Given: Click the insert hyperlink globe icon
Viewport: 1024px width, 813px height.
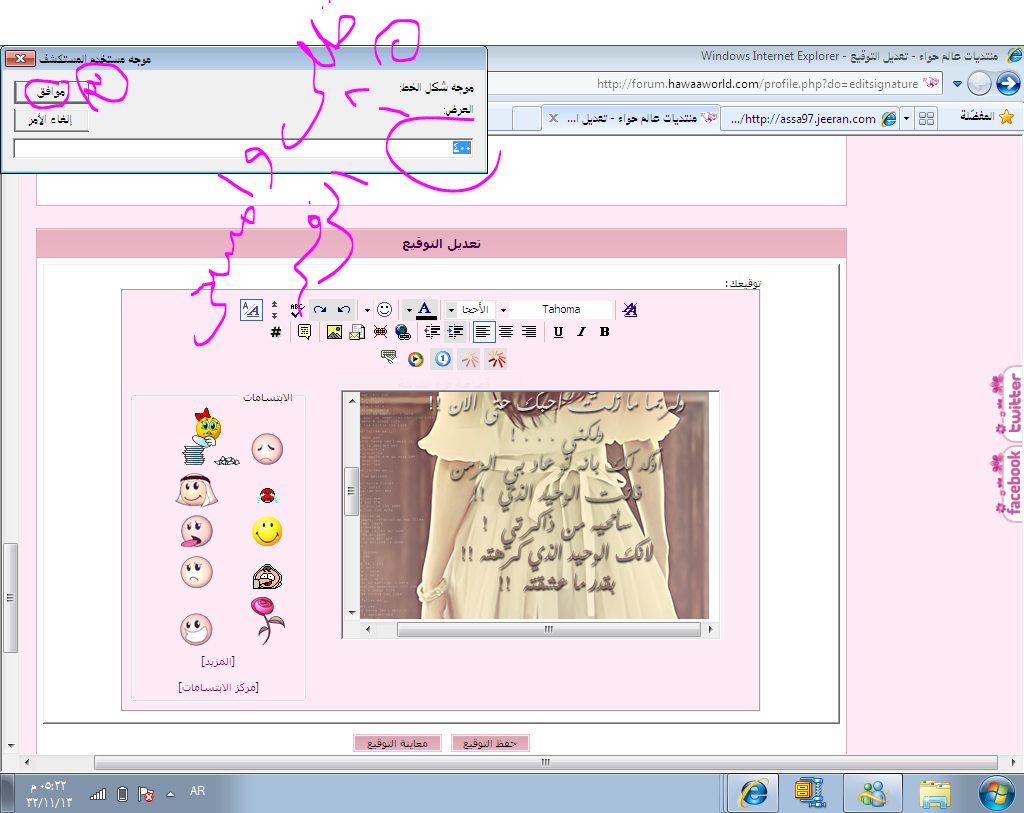Looking at the screenshot, I should point(403,332).
